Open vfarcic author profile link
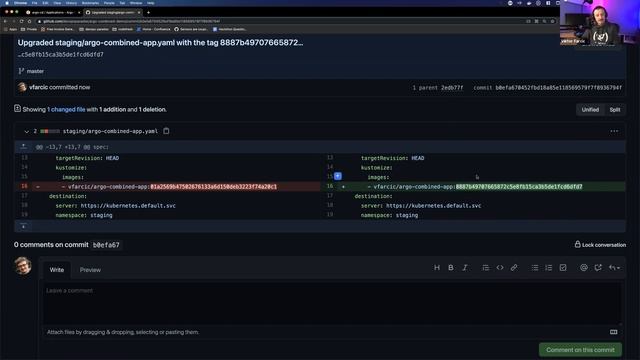Viewport: 640px width, 360px height. point(38,87)
